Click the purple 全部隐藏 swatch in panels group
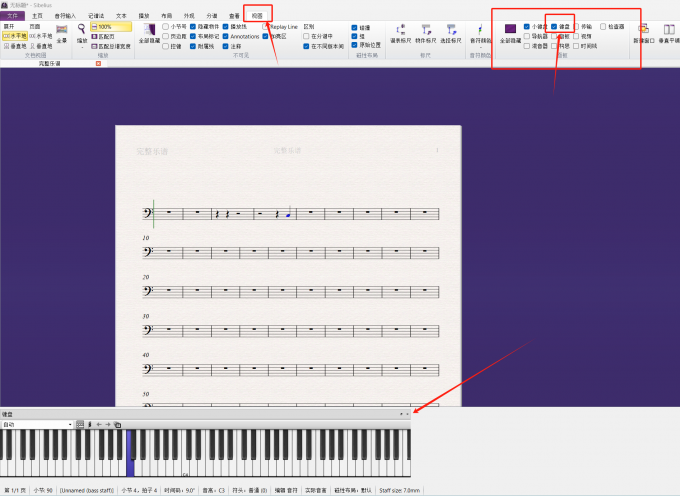 (x=510, y=30)
